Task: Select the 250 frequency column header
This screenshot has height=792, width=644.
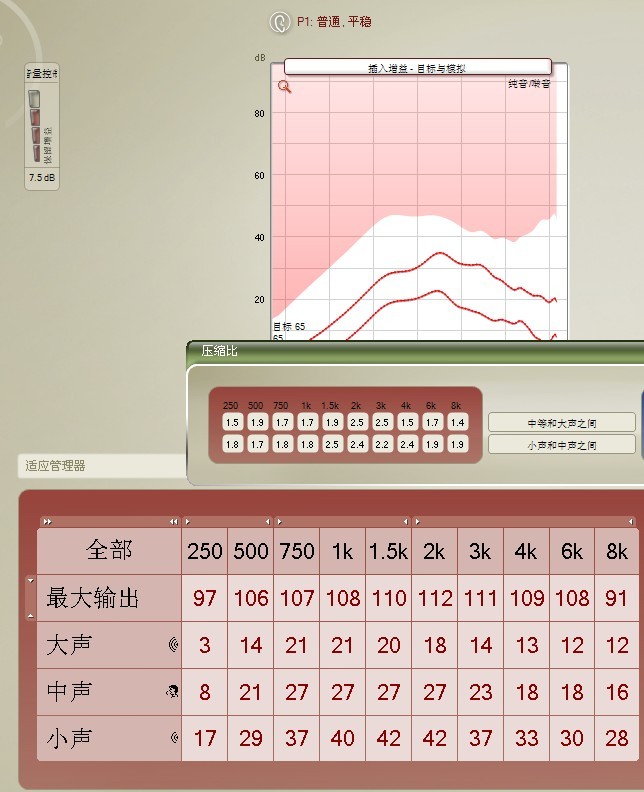Action: tap(205, 551)
